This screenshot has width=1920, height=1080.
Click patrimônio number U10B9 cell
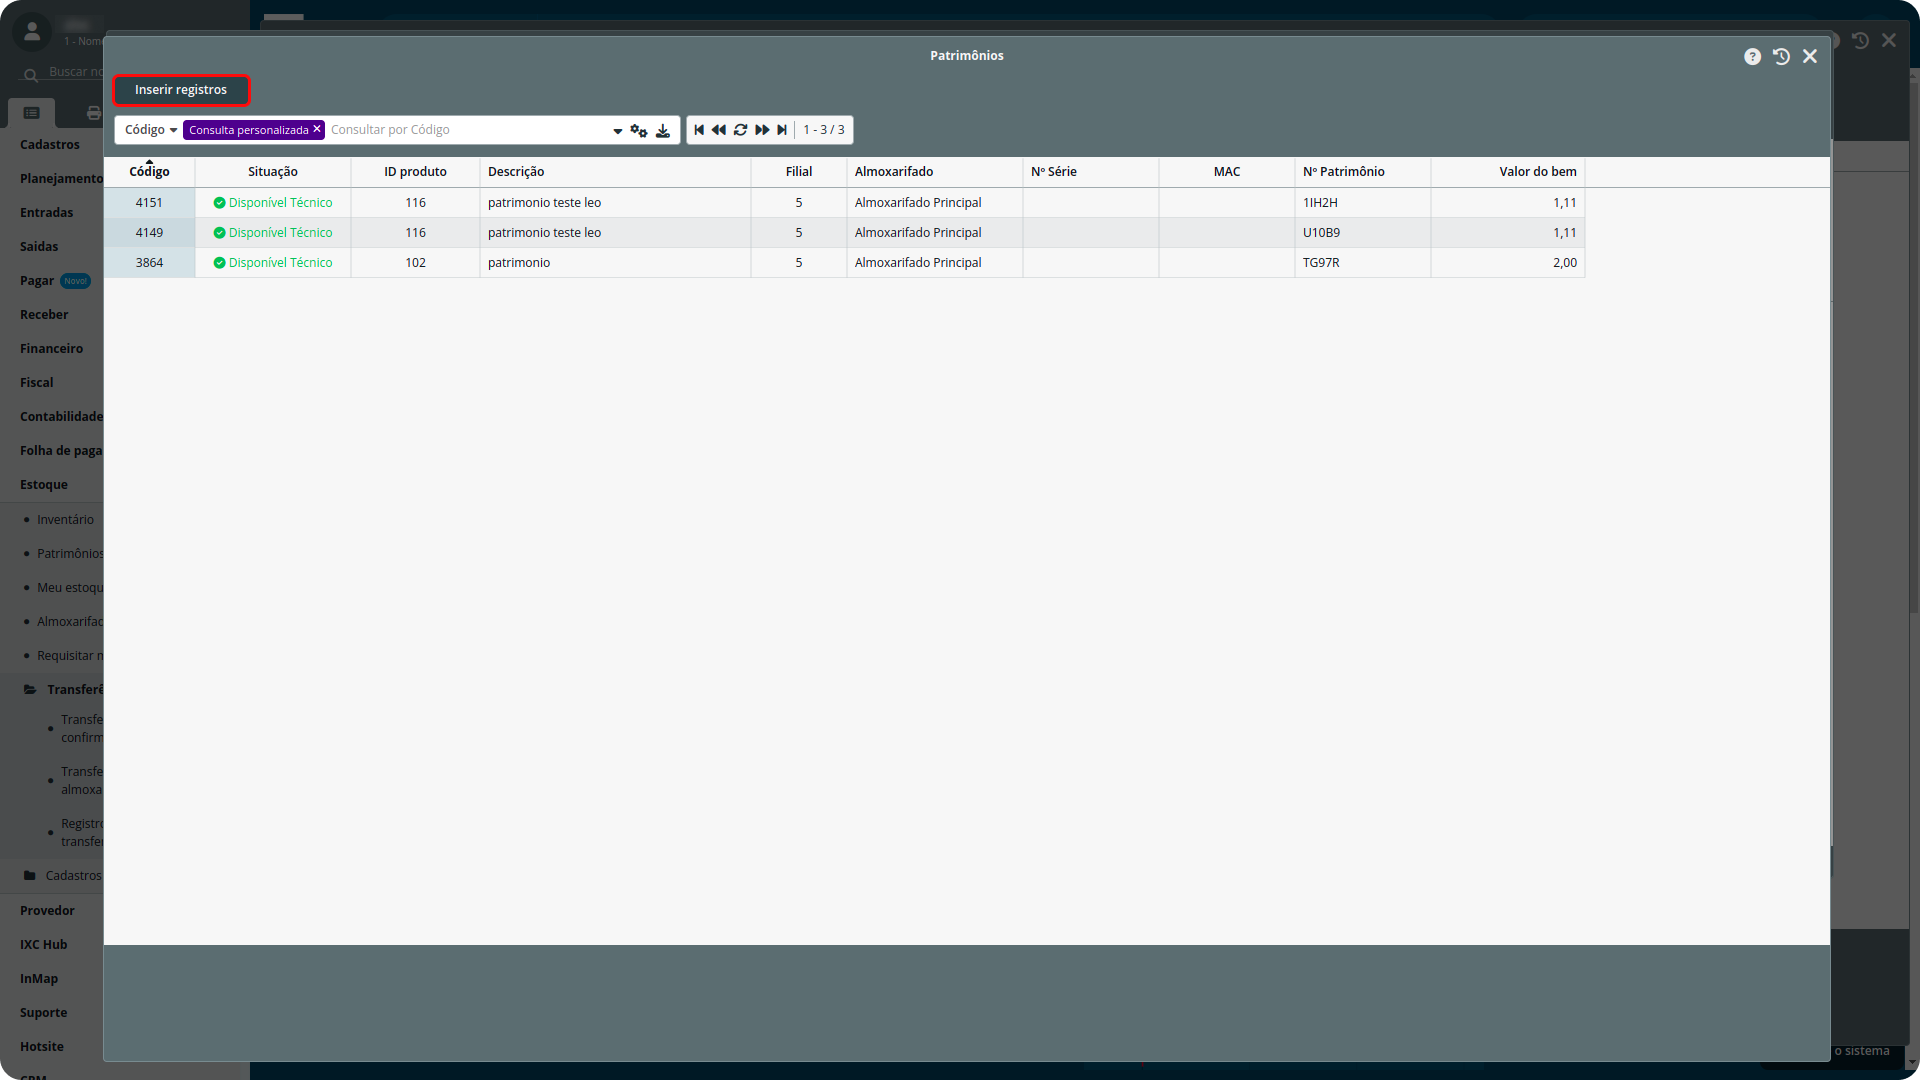click(1363, 233)
